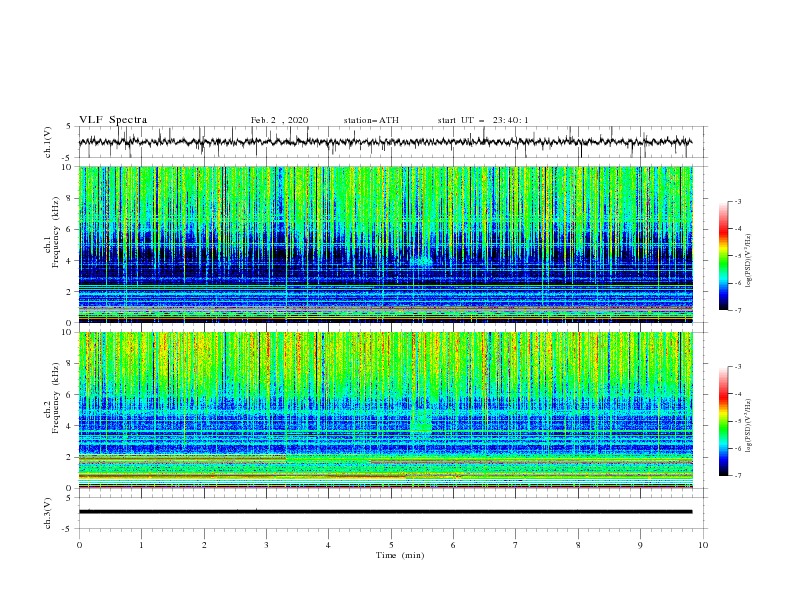The image size is (792, 612).
Task: Click the "0" tick on the time axis
Action: pos(79,545)
